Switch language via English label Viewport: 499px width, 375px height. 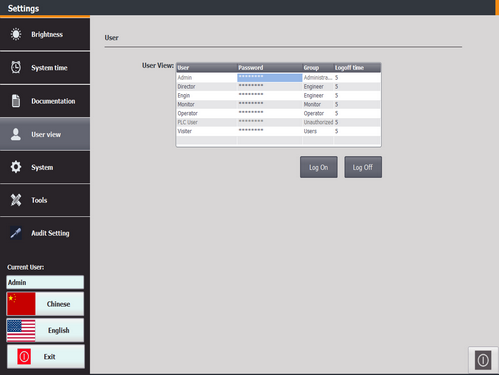(x=59, y=330)
